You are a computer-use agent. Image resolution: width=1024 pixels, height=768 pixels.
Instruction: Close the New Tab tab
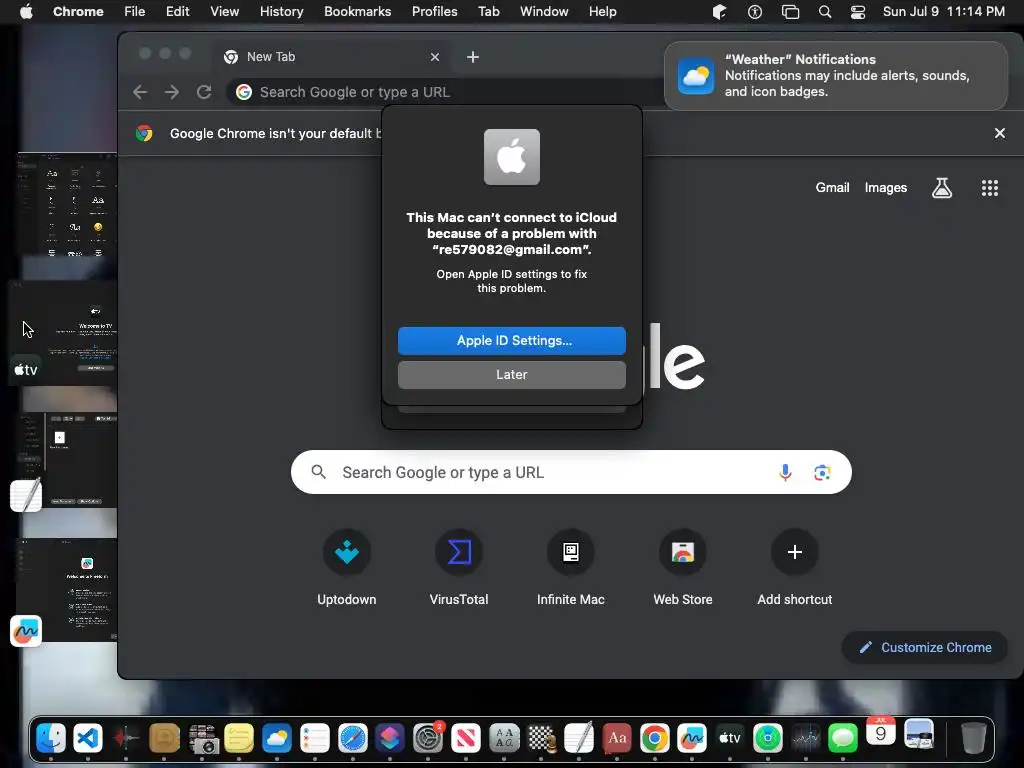pyautogui.click(x=435, y=57)
